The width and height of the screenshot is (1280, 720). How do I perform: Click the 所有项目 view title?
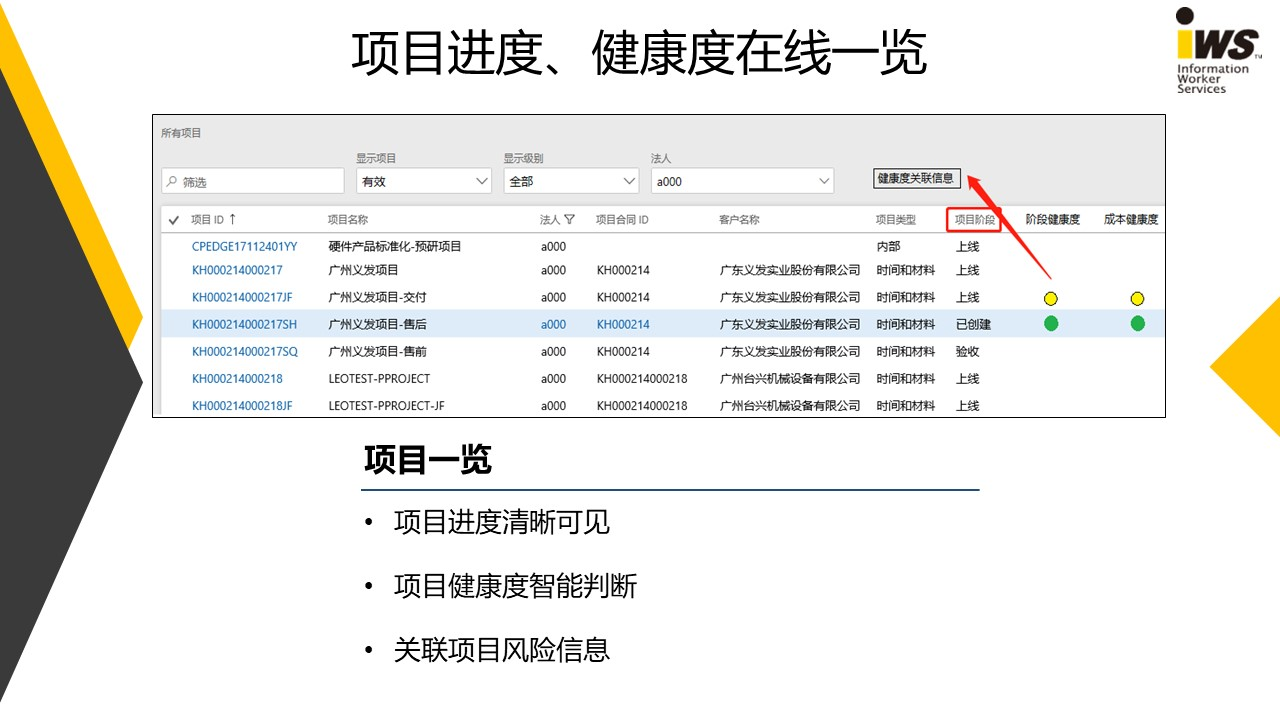point(181,133)
